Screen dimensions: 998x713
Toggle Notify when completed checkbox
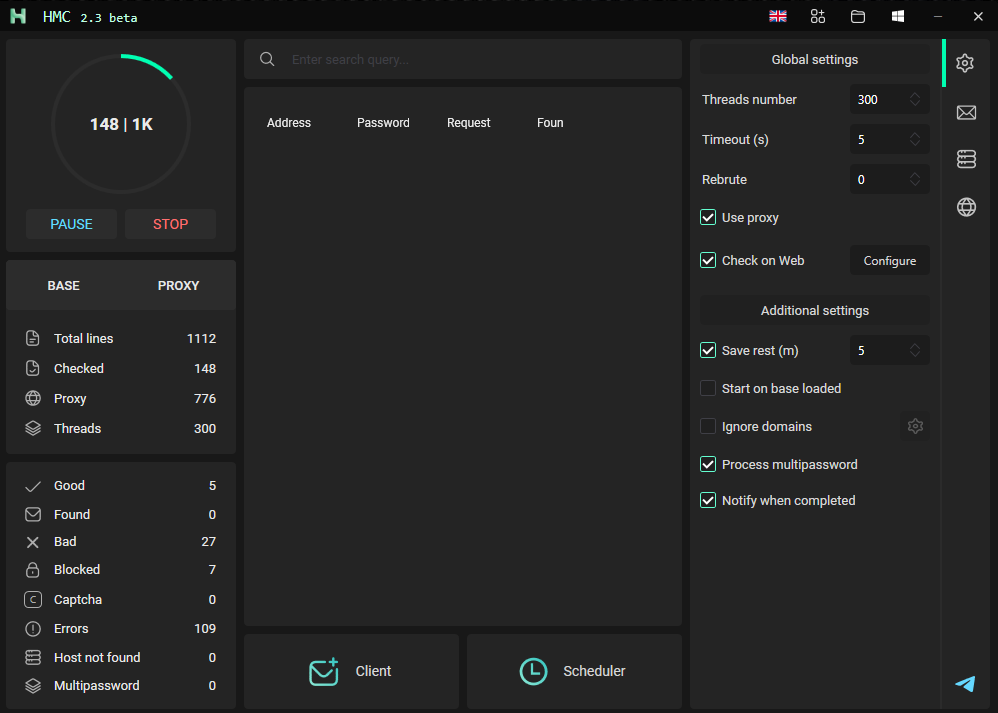point(708,500)
